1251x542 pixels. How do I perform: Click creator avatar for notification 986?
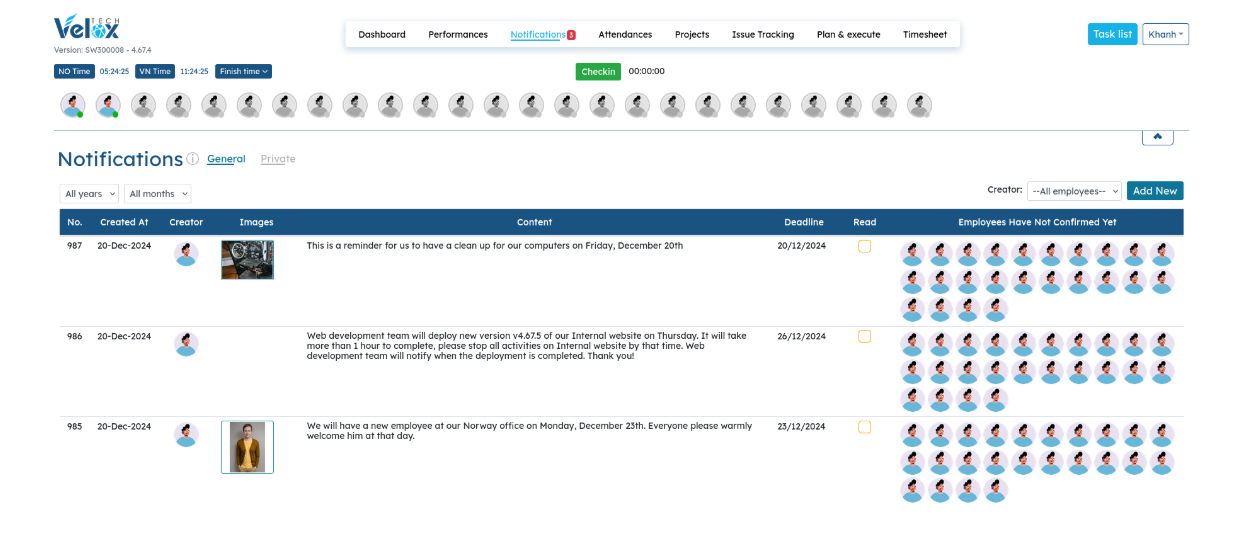tap(186, 344)
